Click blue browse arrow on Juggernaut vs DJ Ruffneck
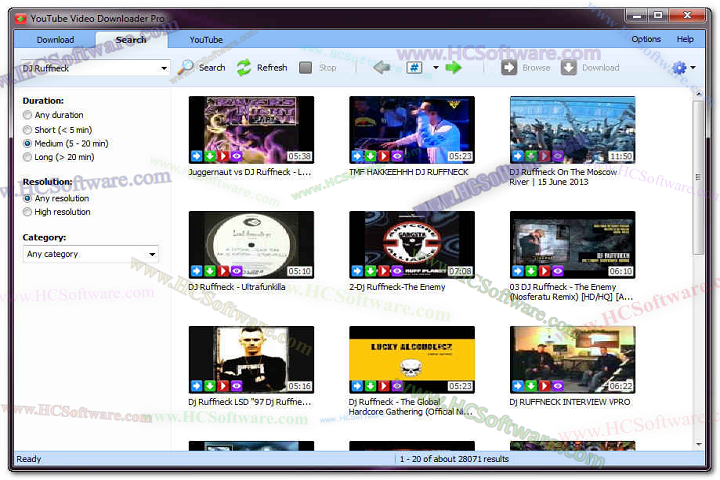Image resolution: width=720 pixels, height=480 pixels. pos(197,156)
